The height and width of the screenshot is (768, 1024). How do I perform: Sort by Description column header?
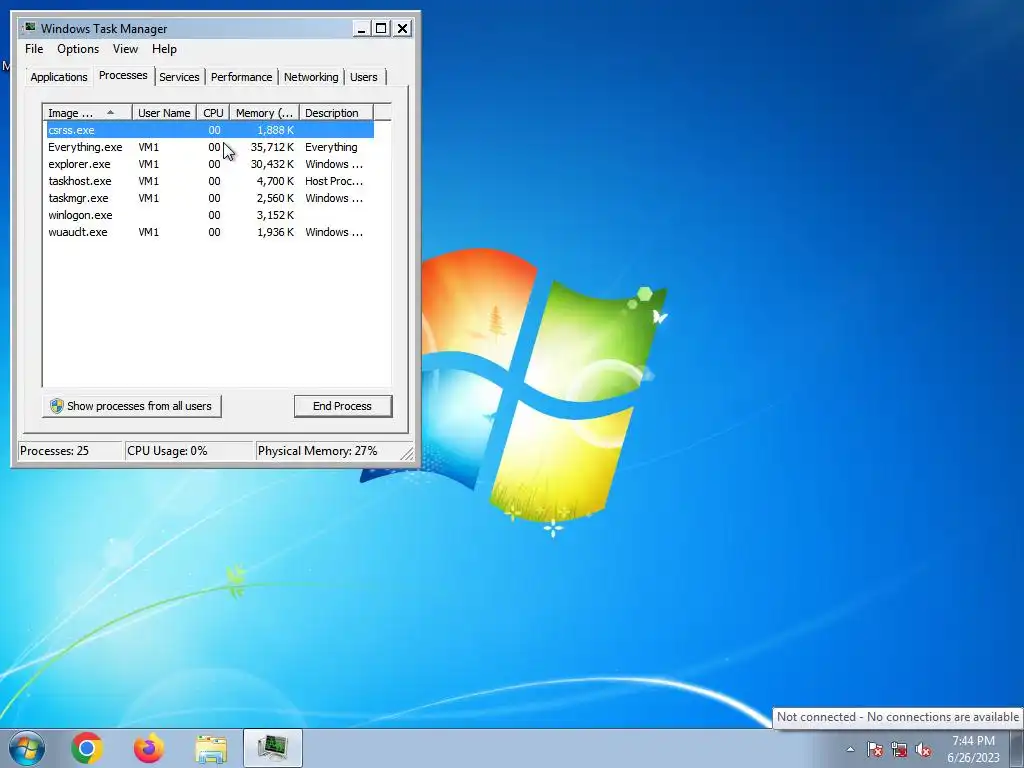click(x=336, y=113)
